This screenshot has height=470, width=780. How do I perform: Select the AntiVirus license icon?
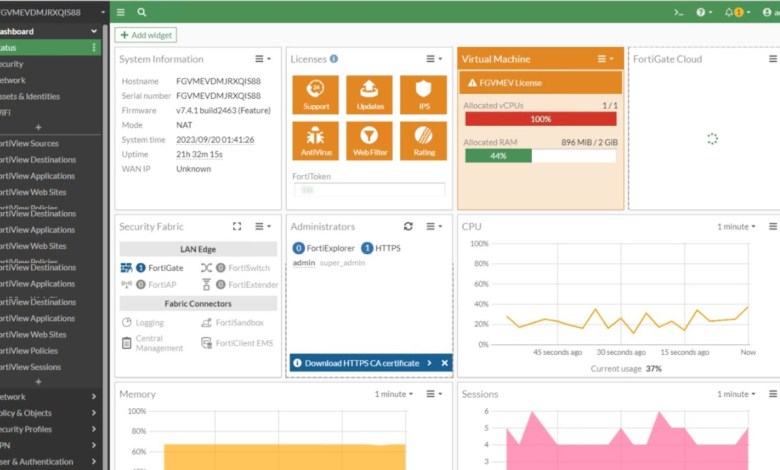point(316,141)
